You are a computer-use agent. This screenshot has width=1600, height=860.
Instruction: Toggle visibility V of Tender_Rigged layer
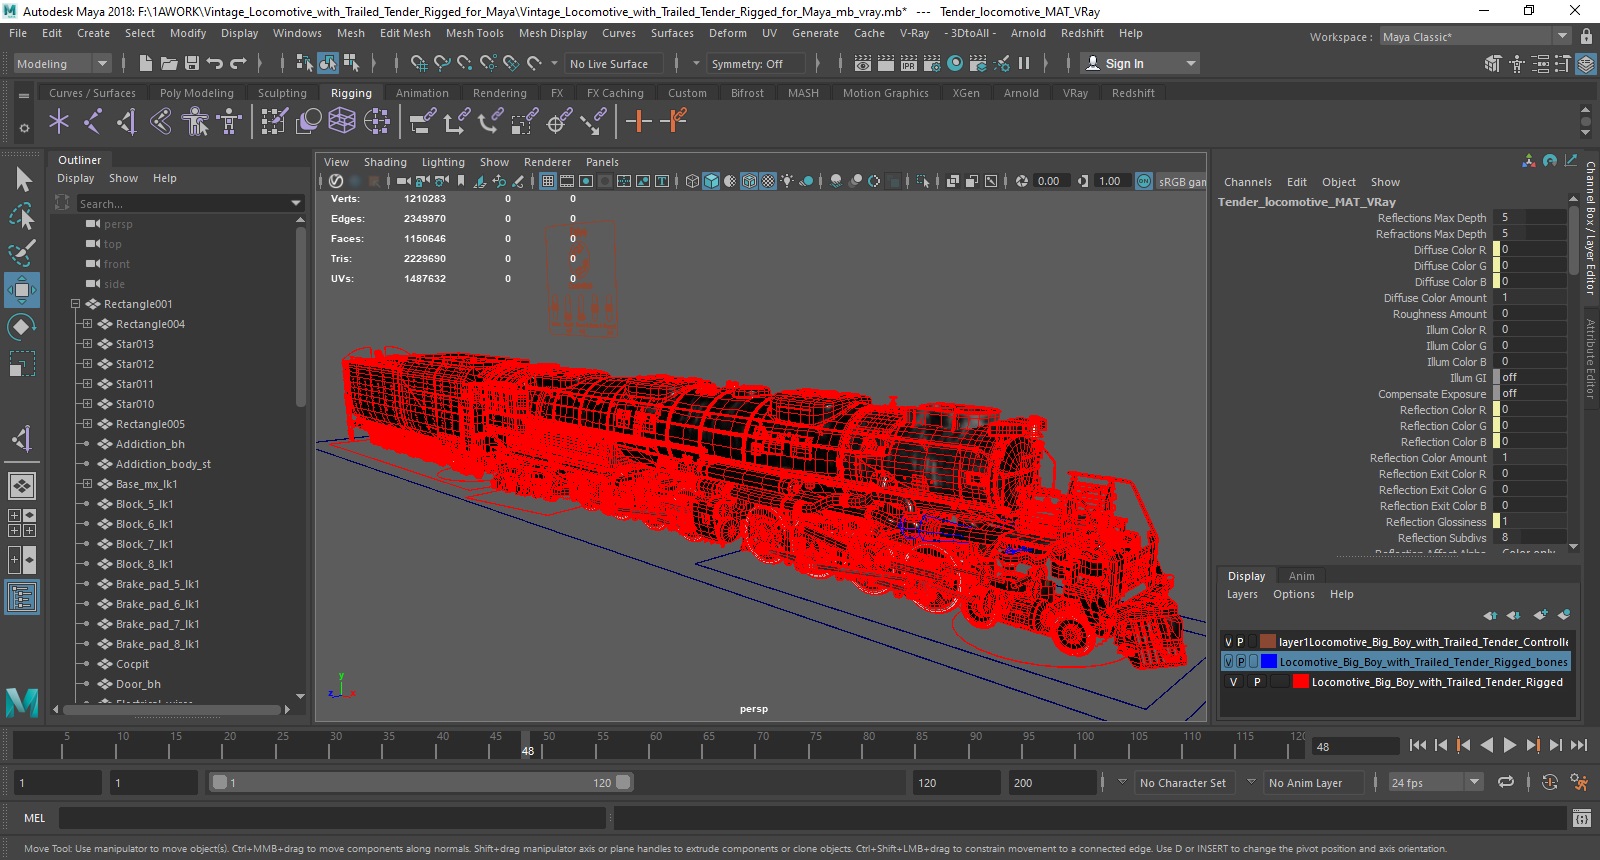(x=1233, y=682)
